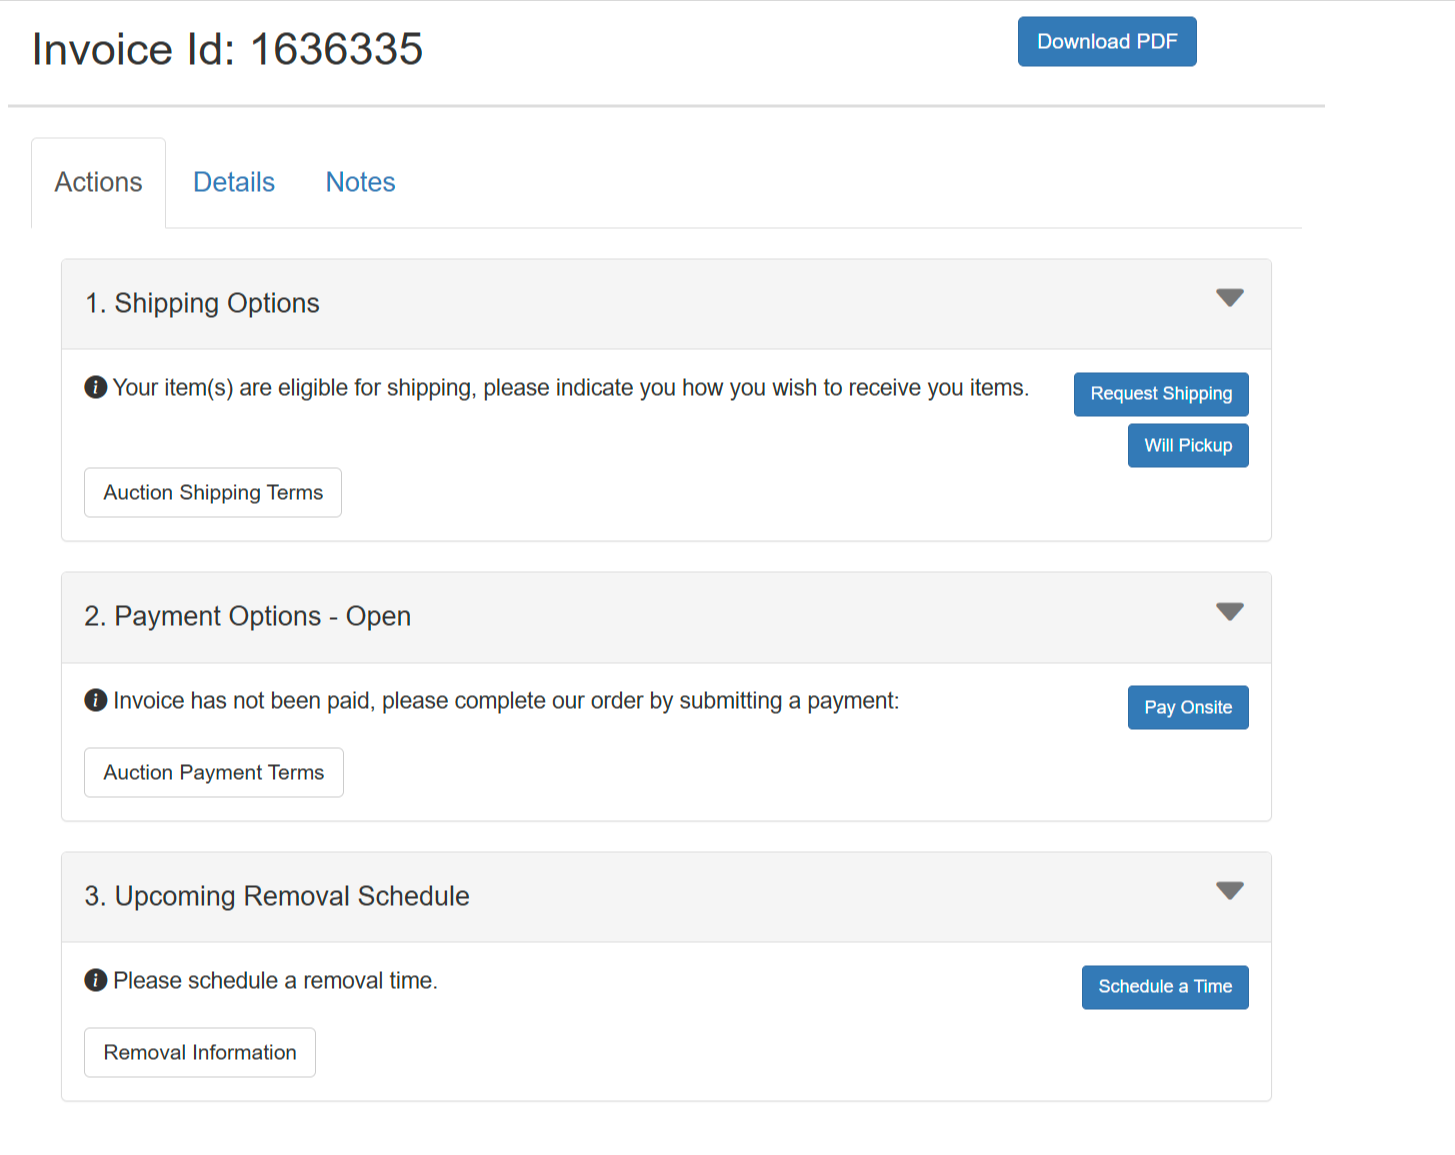The width and height of the screenshot is (1455, 1155).
Task: Collapse the Payment Options section
Action: coord(1229,611)
